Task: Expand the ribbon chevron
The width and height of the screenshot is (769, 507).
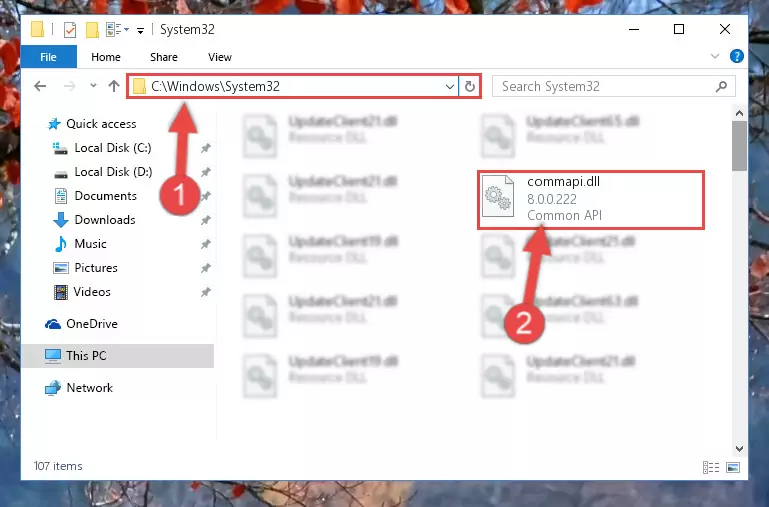Action: click(715, 56)
